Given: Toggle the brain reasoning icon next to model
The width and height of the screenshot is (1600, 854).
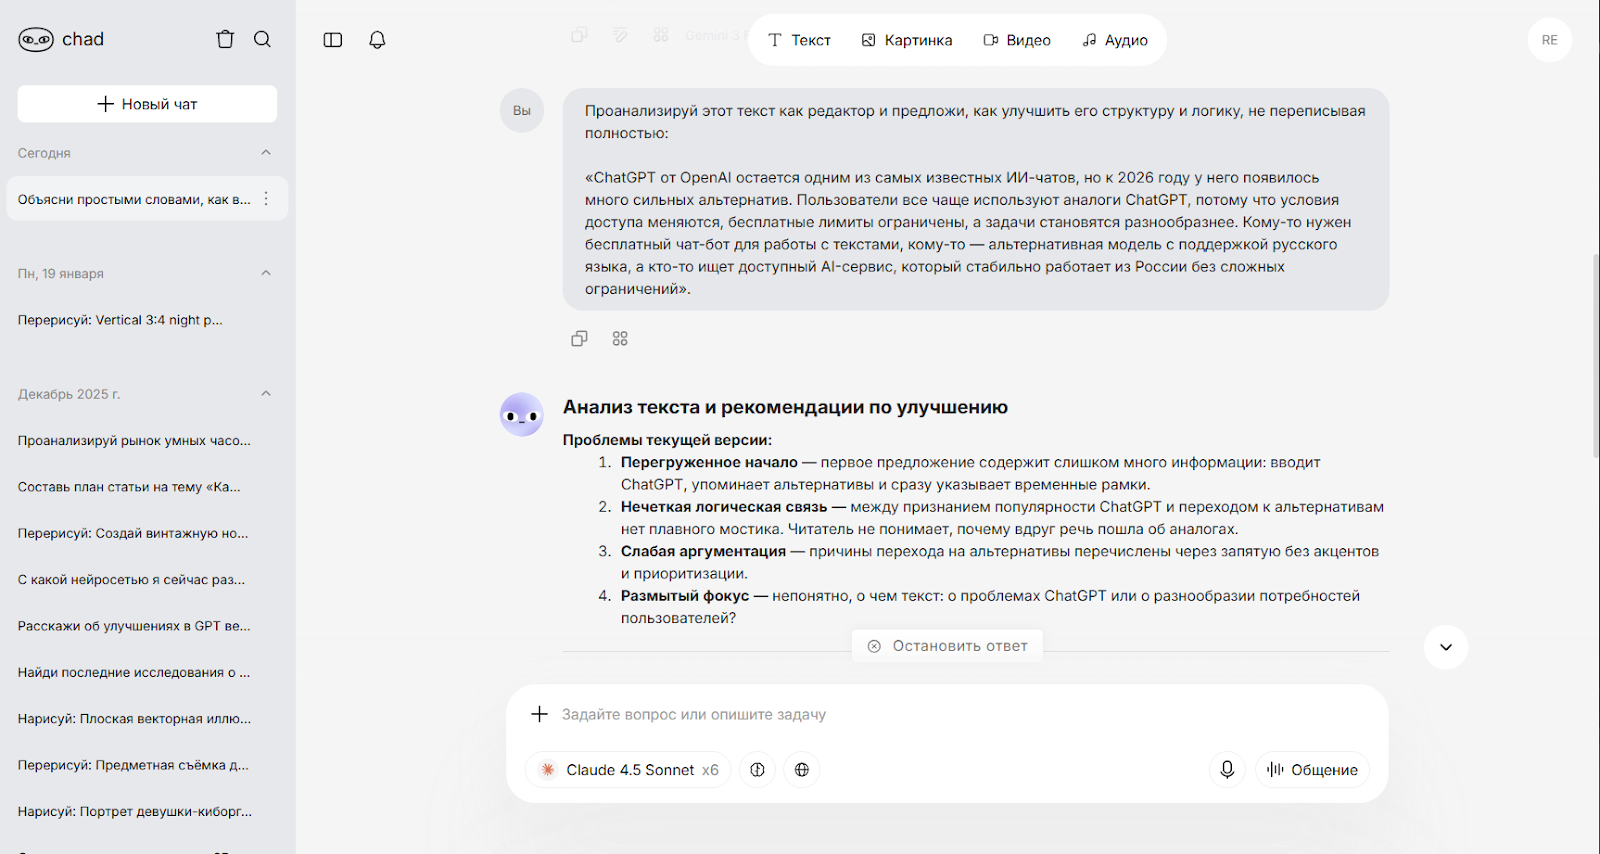Looking at the screenshot, I should click(758, 770).
